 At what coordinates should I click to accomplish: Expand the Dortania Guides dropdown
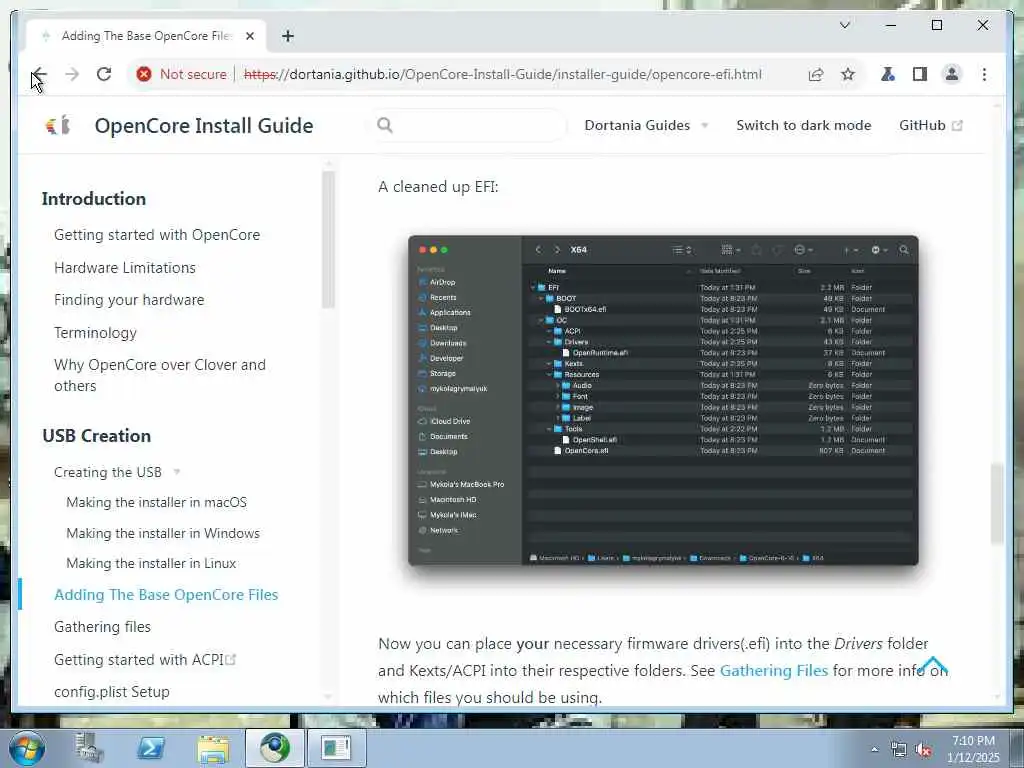coord(646,125)
